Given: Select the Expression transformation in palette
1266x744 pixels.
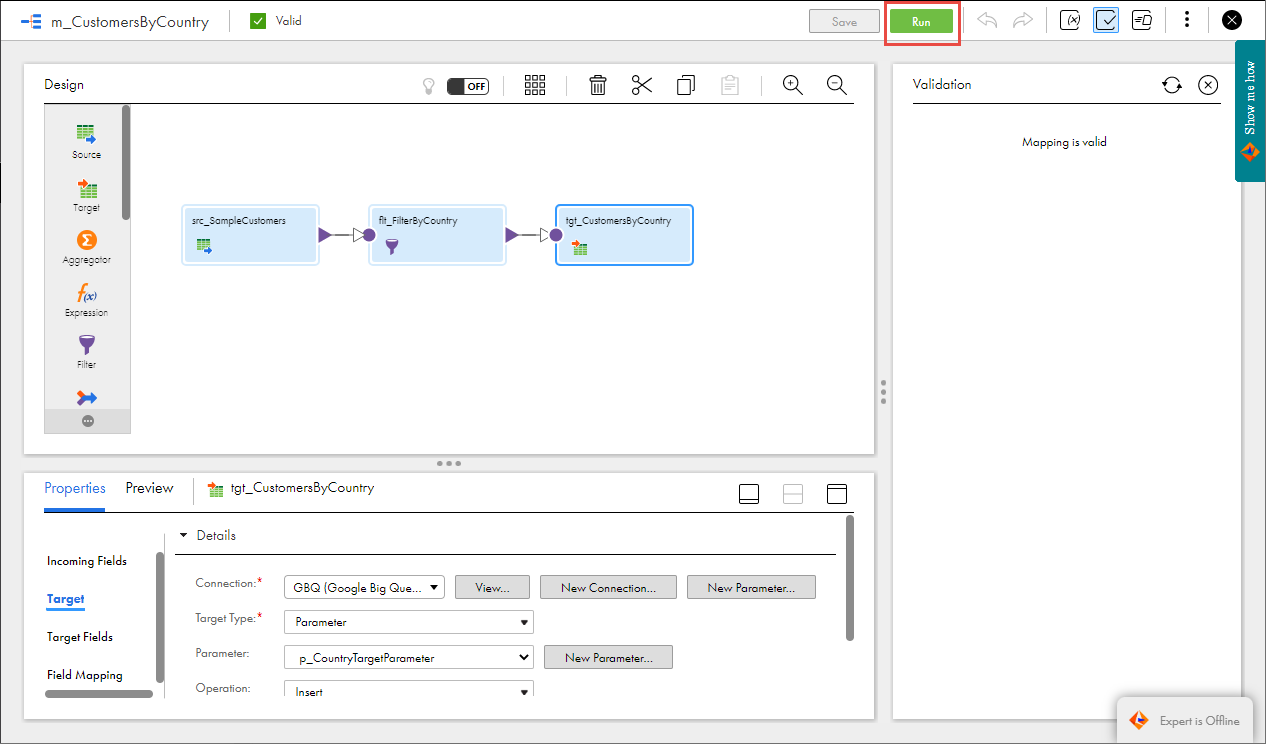Looking at the screenshot, I should pyautogui.click(x=86, y=300).
